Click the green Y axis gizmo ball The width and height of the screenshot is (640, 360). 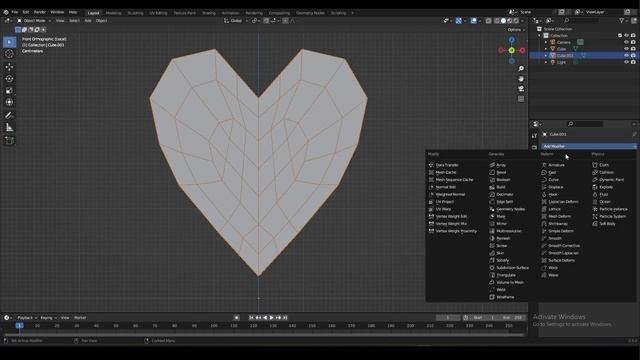click(511, 50)
